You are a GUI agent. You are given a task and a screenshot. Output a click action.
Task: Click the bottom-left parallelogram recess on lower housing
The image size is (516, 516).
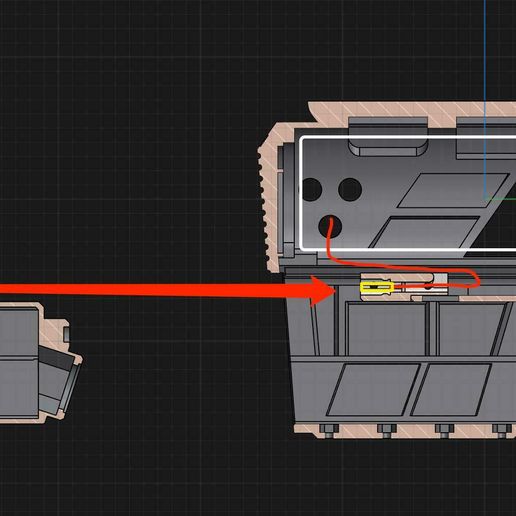click(373, 390)
